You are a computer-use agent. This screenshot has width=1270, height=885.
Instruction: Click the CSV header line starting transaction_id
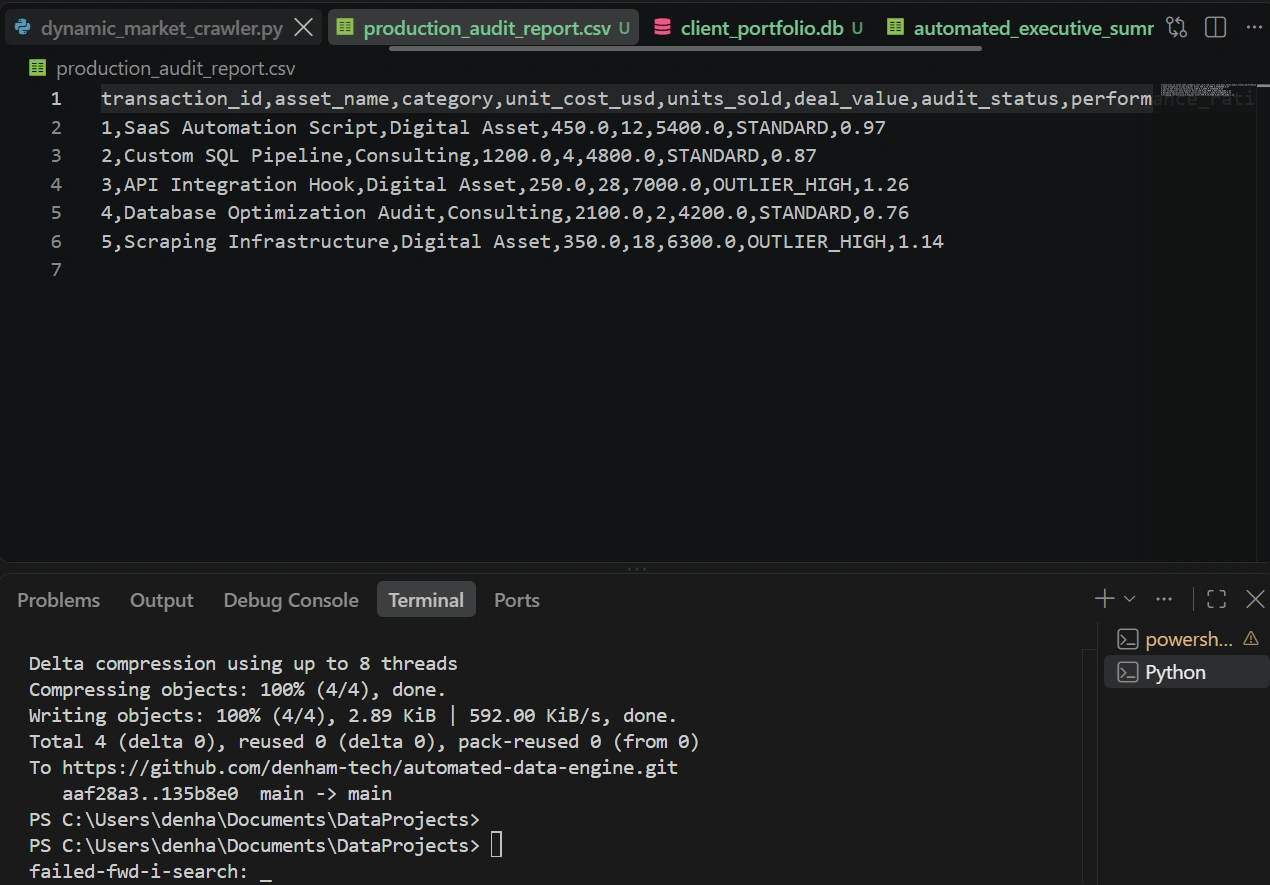click(x=626, y=99)
